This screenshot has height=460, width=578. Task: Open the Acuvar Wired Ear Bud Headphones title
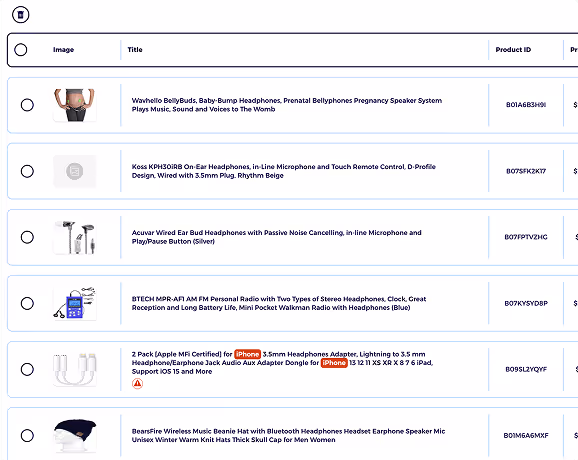click(276, 237)
